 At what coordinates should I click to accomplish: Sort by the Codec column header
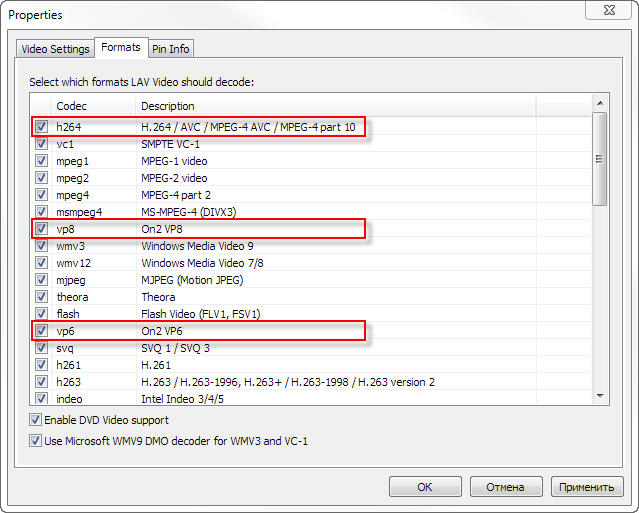92,106
